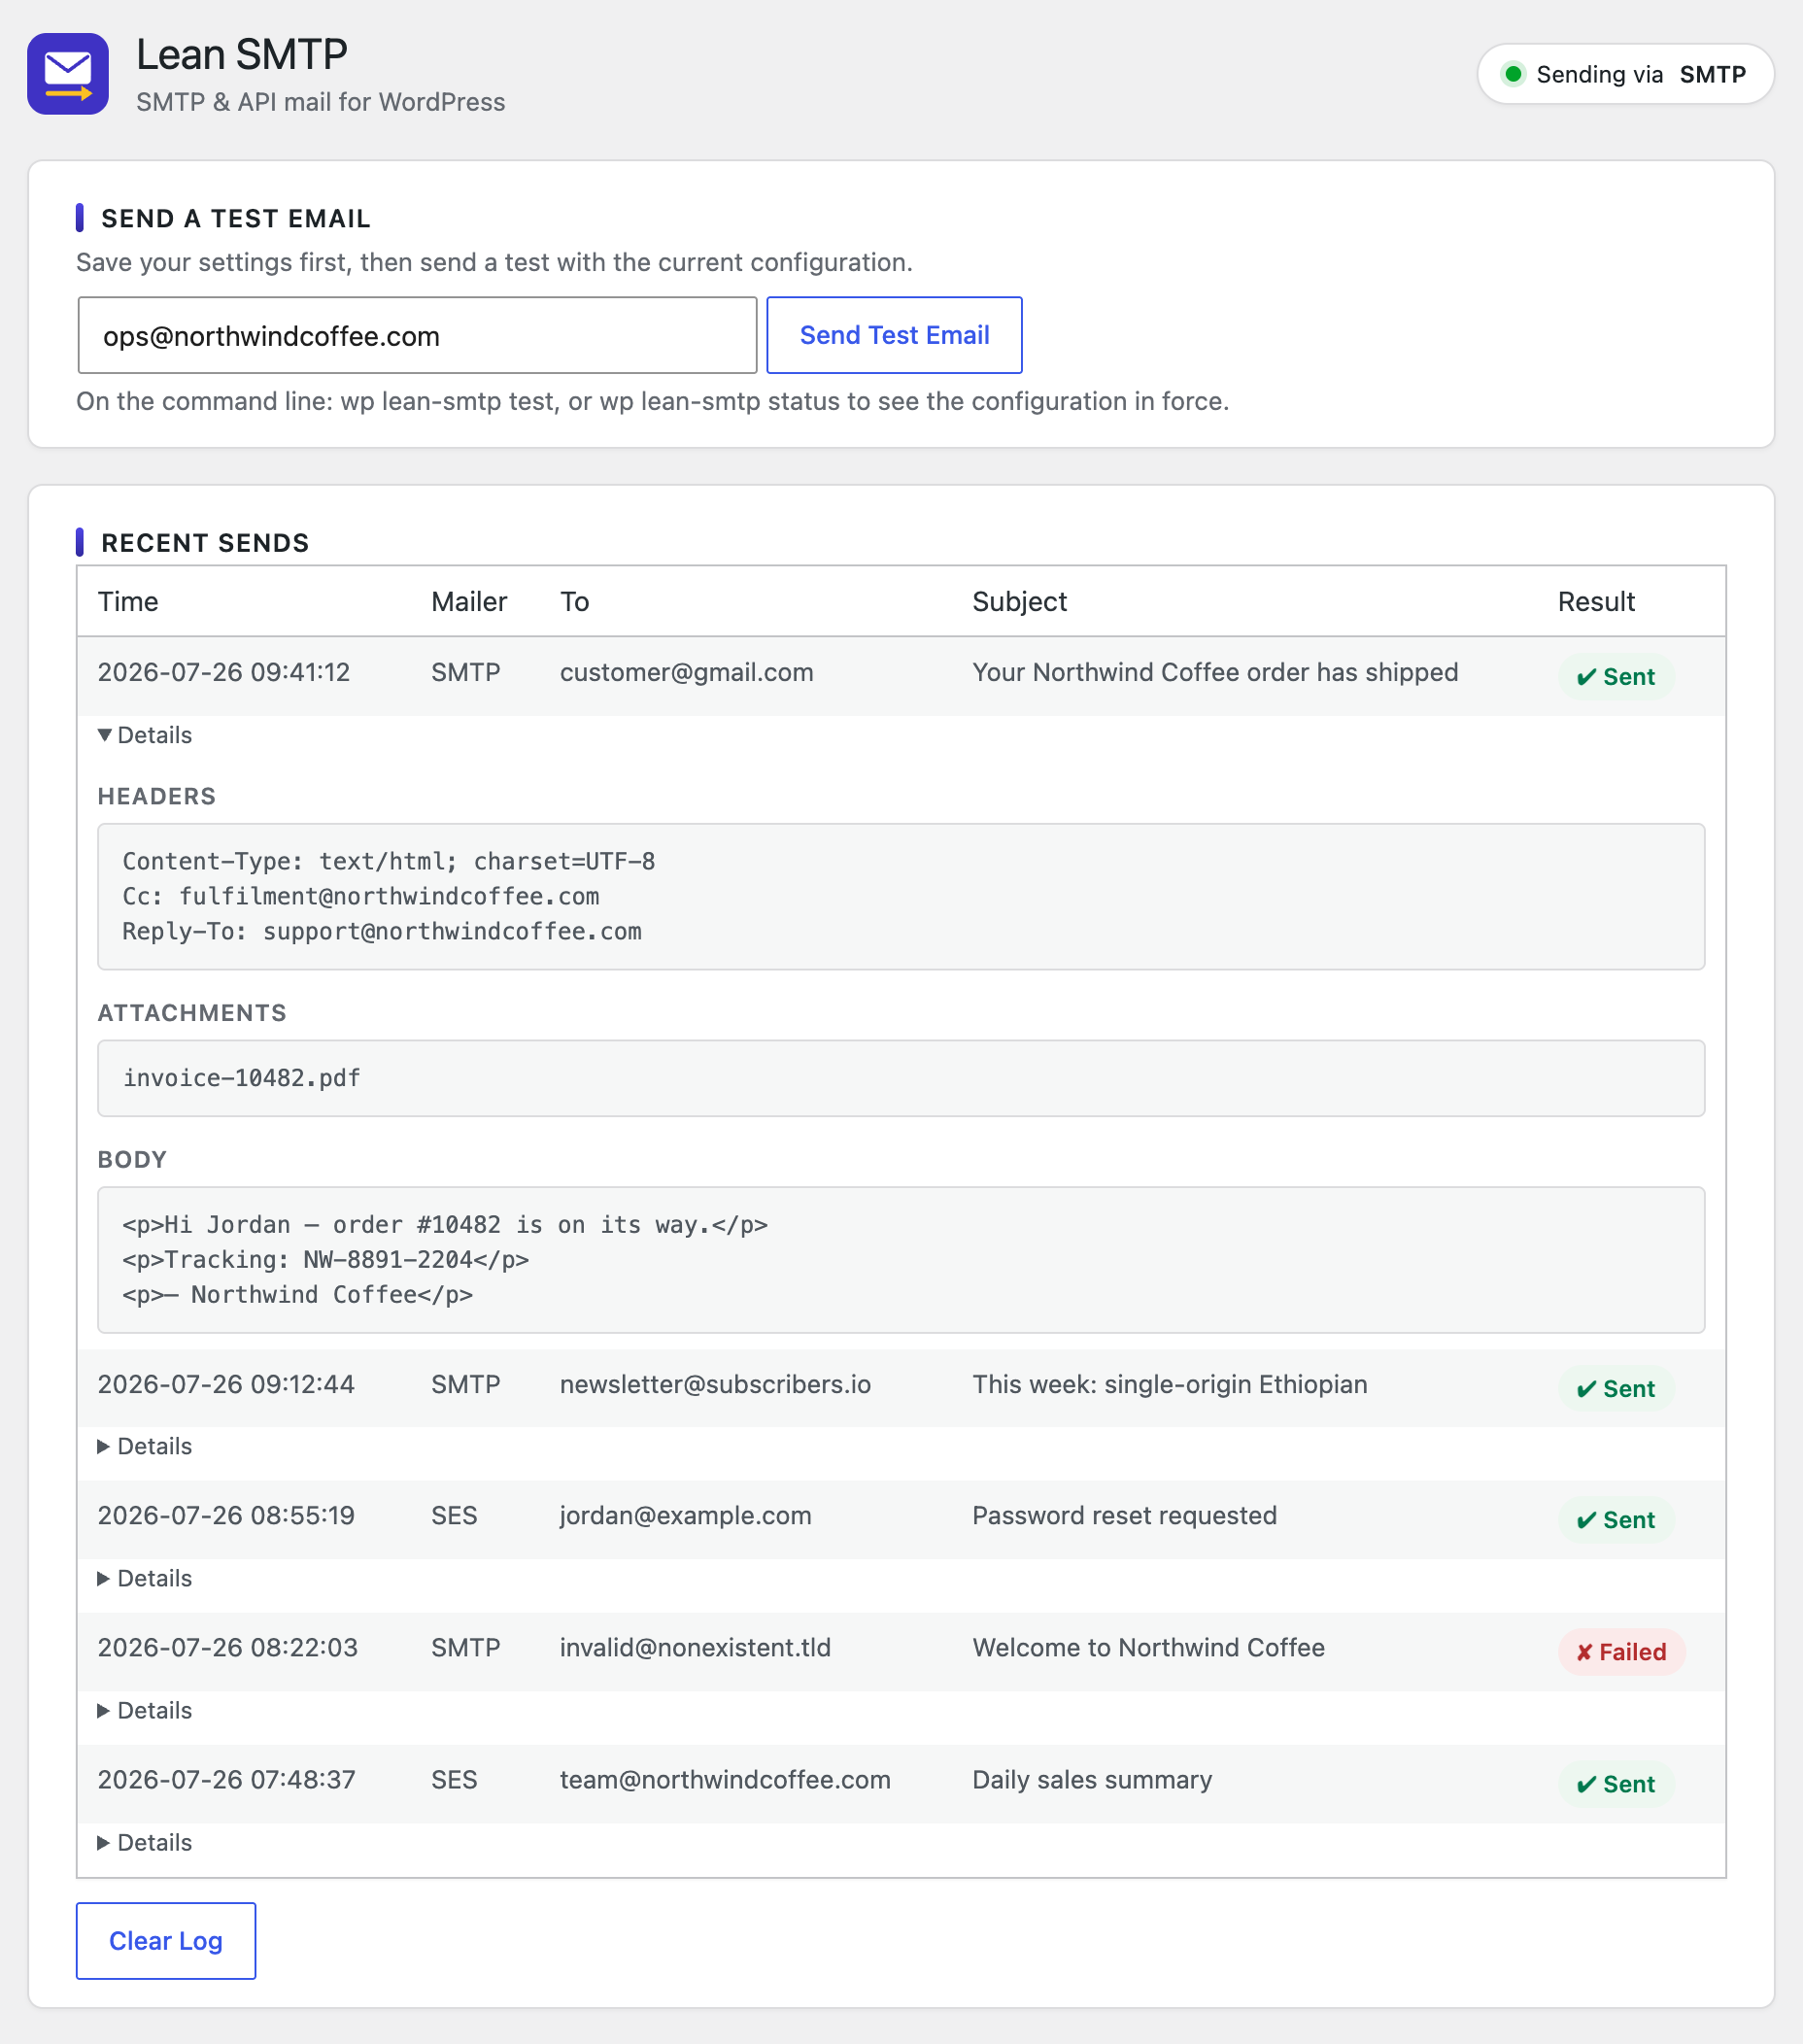The height and width of the screenshot is (2044, 1803).
Task: Click the Lean SMTP title text
Action: click(242, 54)
